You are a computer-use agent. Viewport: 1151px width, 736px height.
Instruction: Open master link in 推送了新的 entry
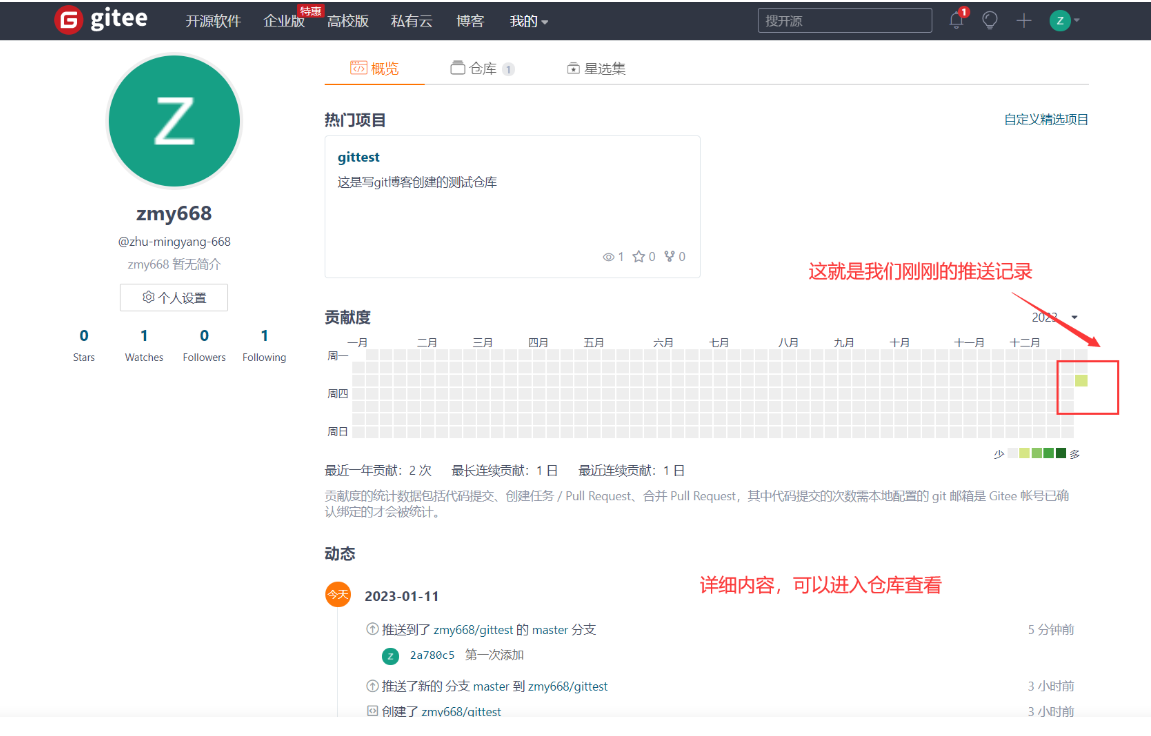tap(491, 686)
